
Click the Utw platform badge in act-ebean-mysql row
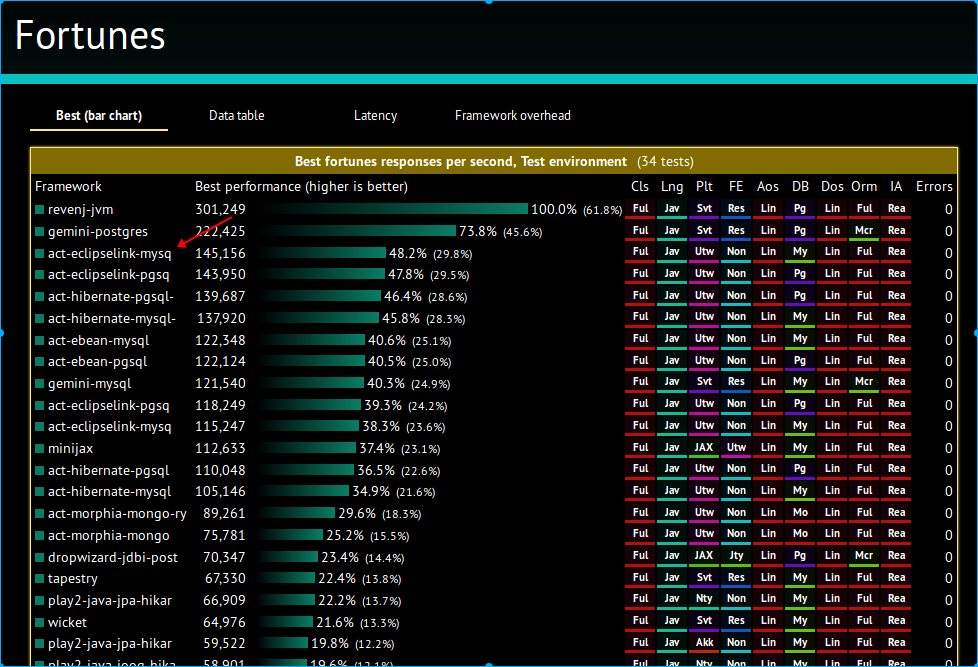(704, 339)
